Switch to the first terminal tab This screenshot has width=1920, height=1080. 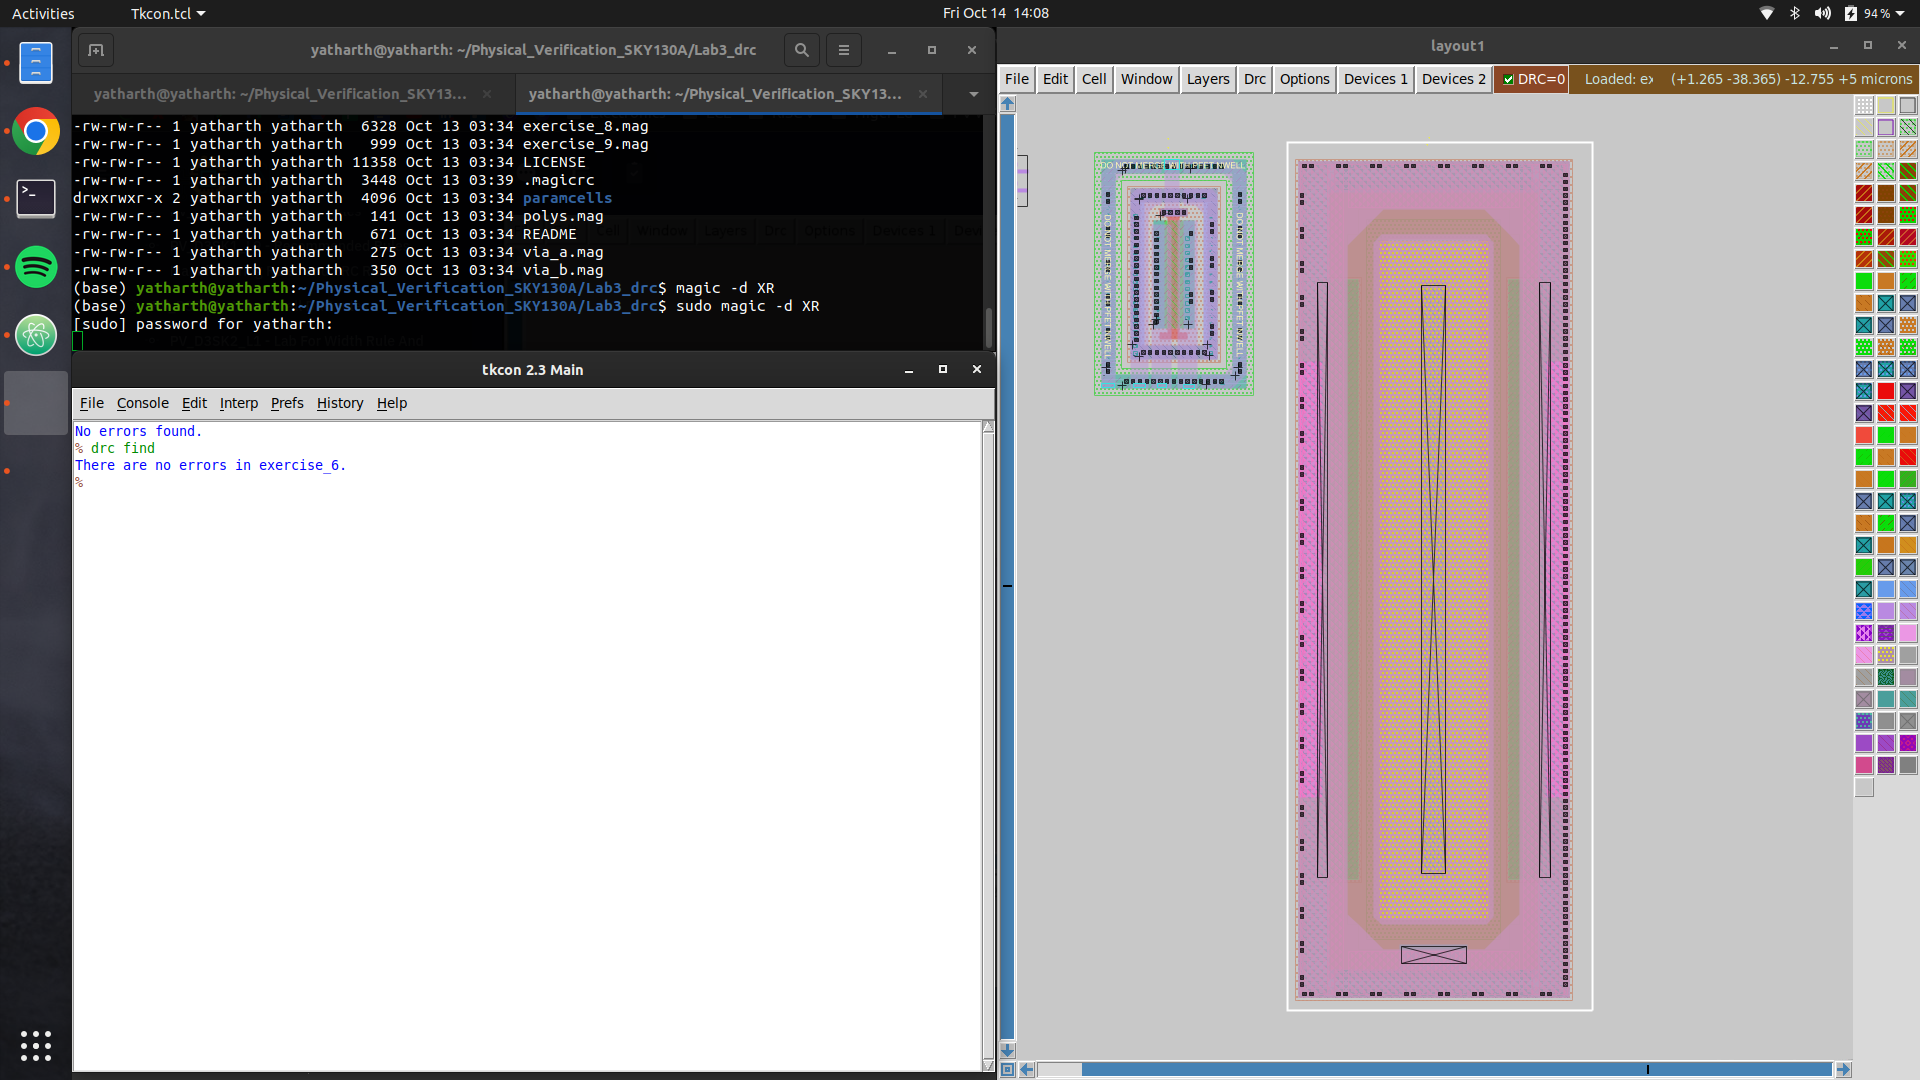click(280, 94)
